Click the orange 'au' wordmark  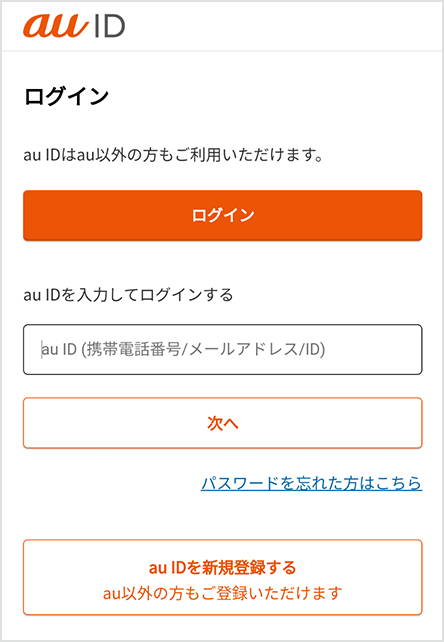[56, 26]
